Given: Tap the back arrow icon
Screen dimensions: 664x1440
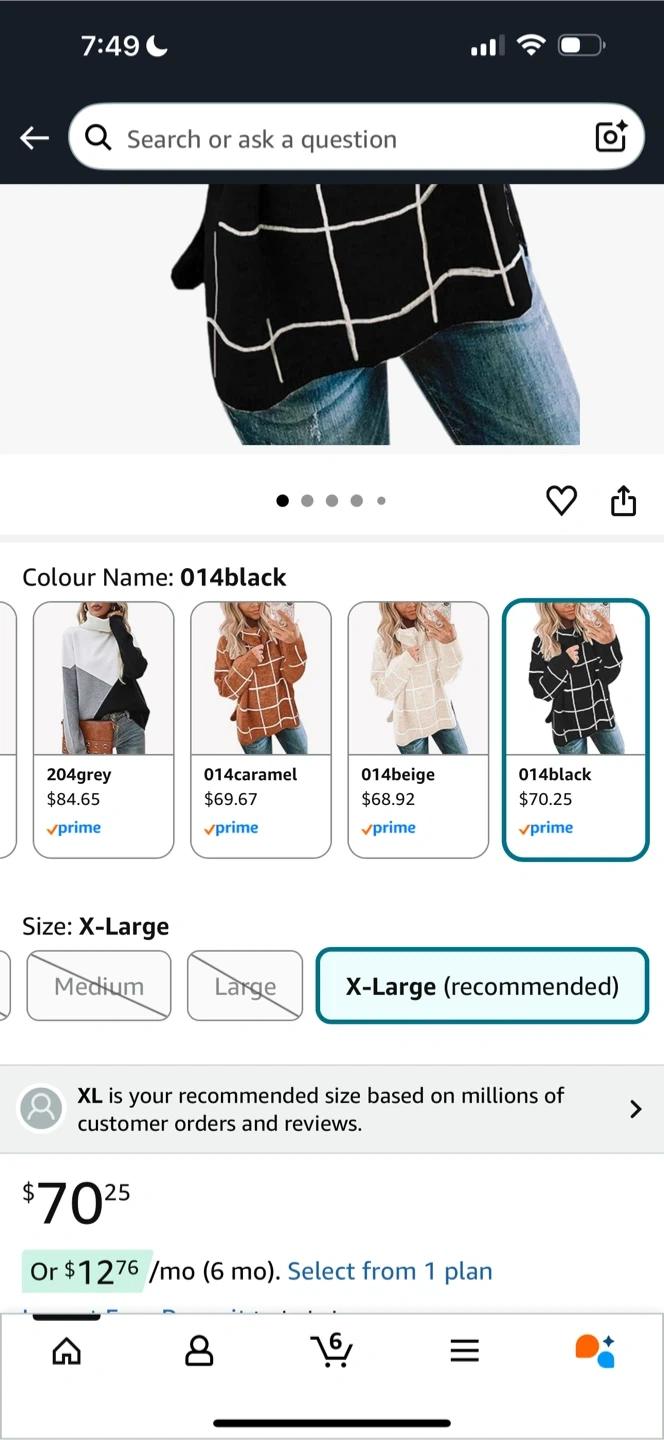Looking at the screenshot, I should tap(34, 138).
